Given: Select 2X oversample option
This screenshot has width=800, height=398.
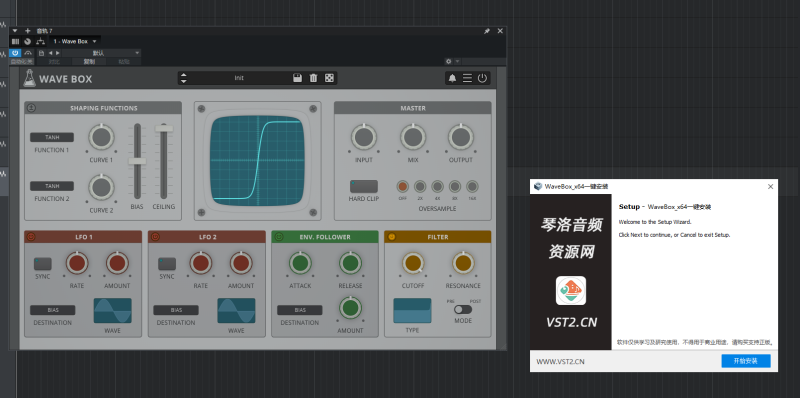Looking at the screenshot, I should (x=420, y=186).
